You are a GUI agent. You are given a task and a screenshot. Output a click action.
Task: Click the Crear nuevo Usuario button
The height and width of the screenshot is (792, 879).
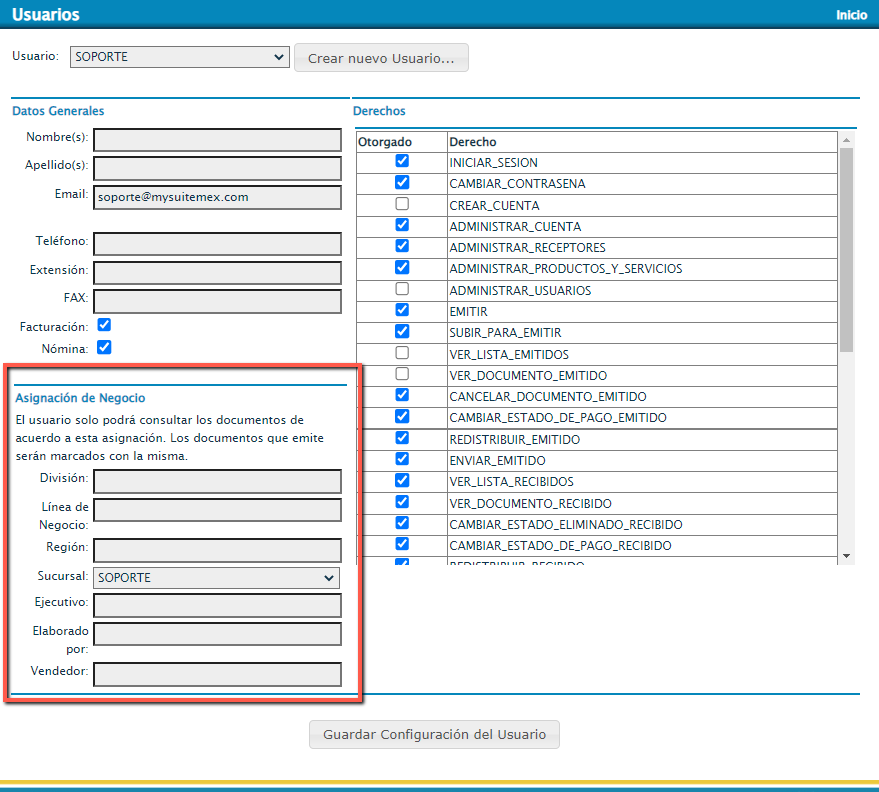point(381,58)
